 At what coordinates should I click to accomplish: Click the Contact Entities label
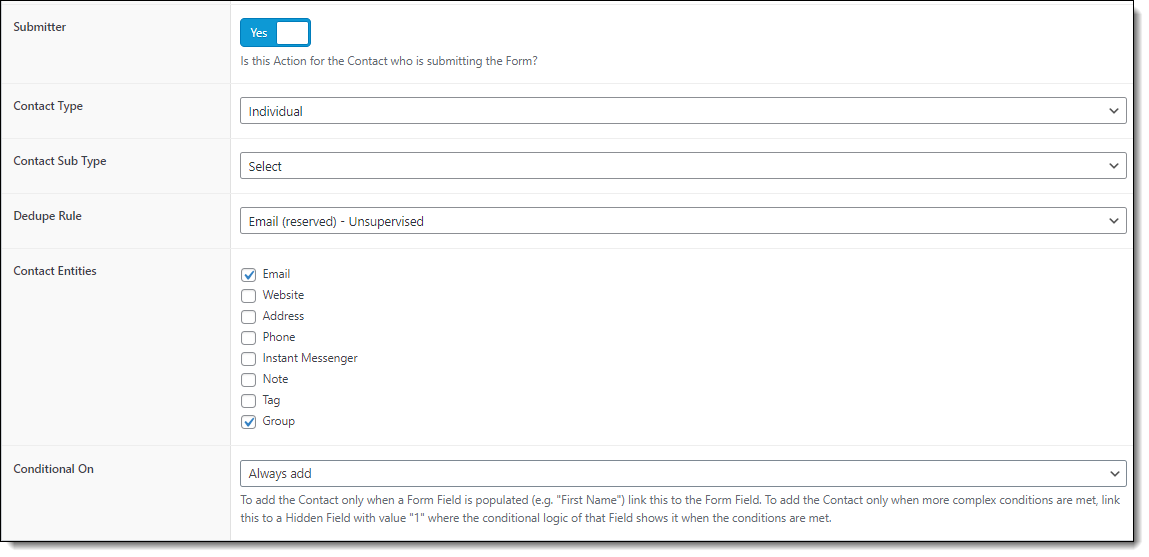pyautogui.click(x=55, y=270)
